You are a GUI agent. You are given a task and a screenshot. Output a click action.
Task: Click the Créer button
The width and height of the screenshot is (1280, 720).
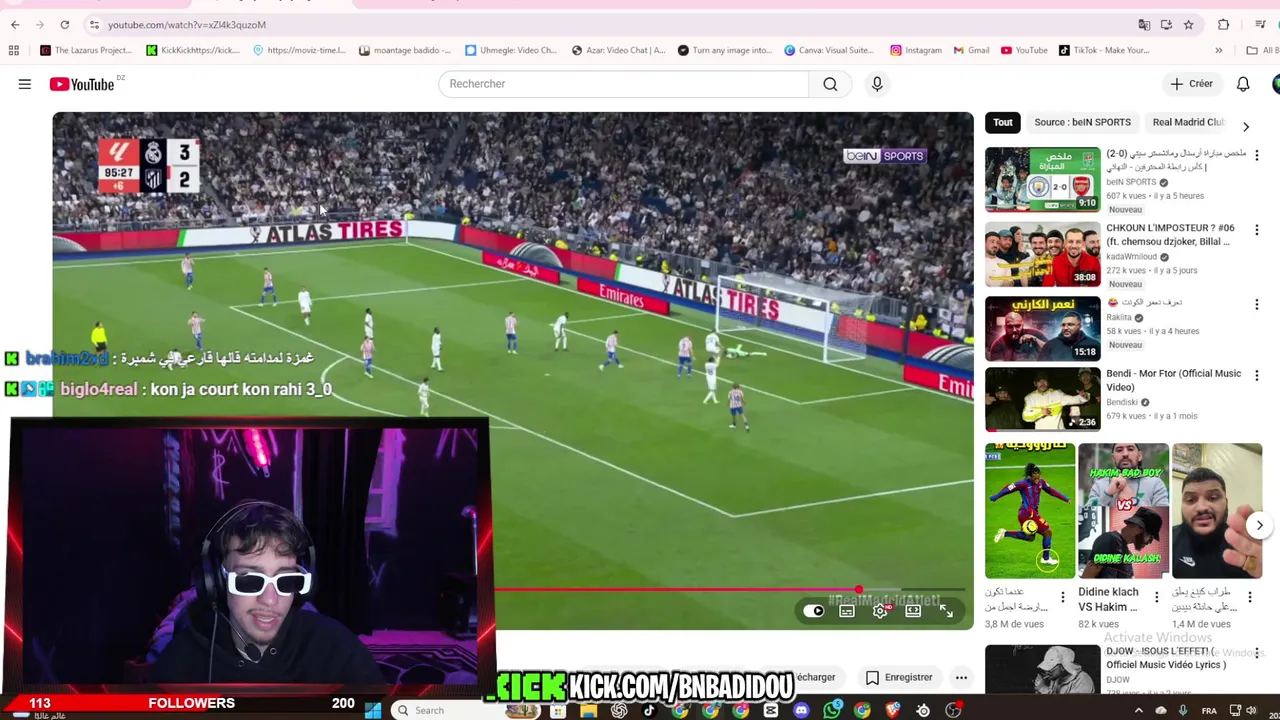[x=1192, y=84]
